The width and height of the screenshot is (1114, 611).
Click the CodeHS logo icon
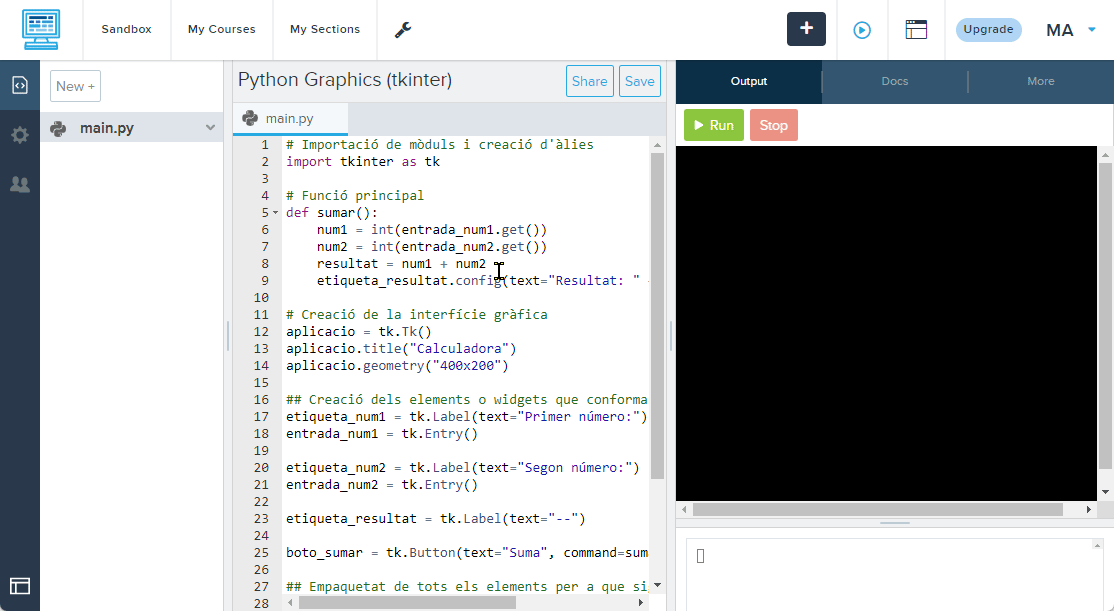[x=41, y=30]
